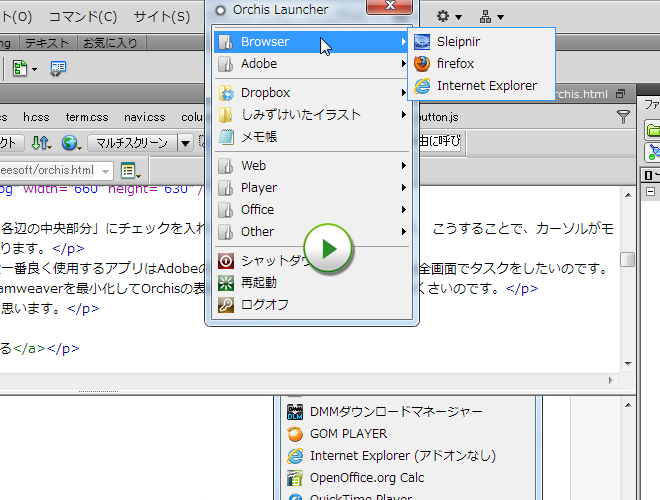Click the code view scroll down arrow

point(628,364)
